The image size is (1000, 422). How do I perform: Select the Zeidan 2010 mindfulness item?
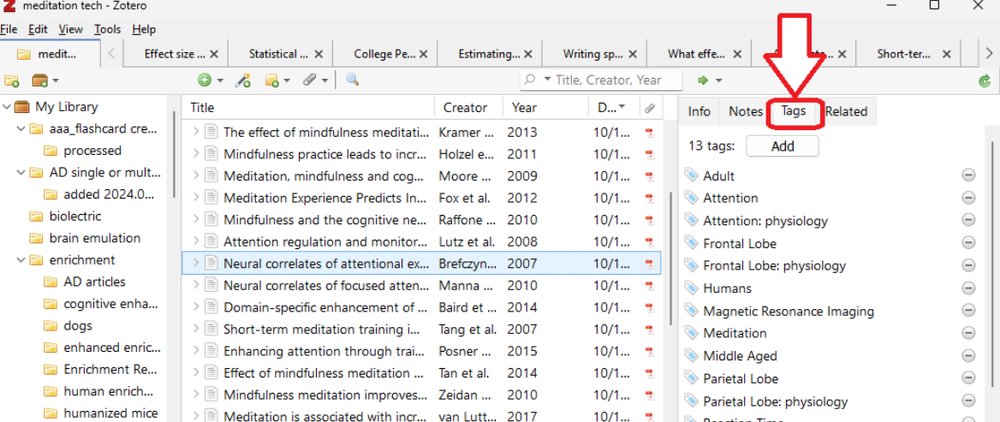tap(421, 395)
